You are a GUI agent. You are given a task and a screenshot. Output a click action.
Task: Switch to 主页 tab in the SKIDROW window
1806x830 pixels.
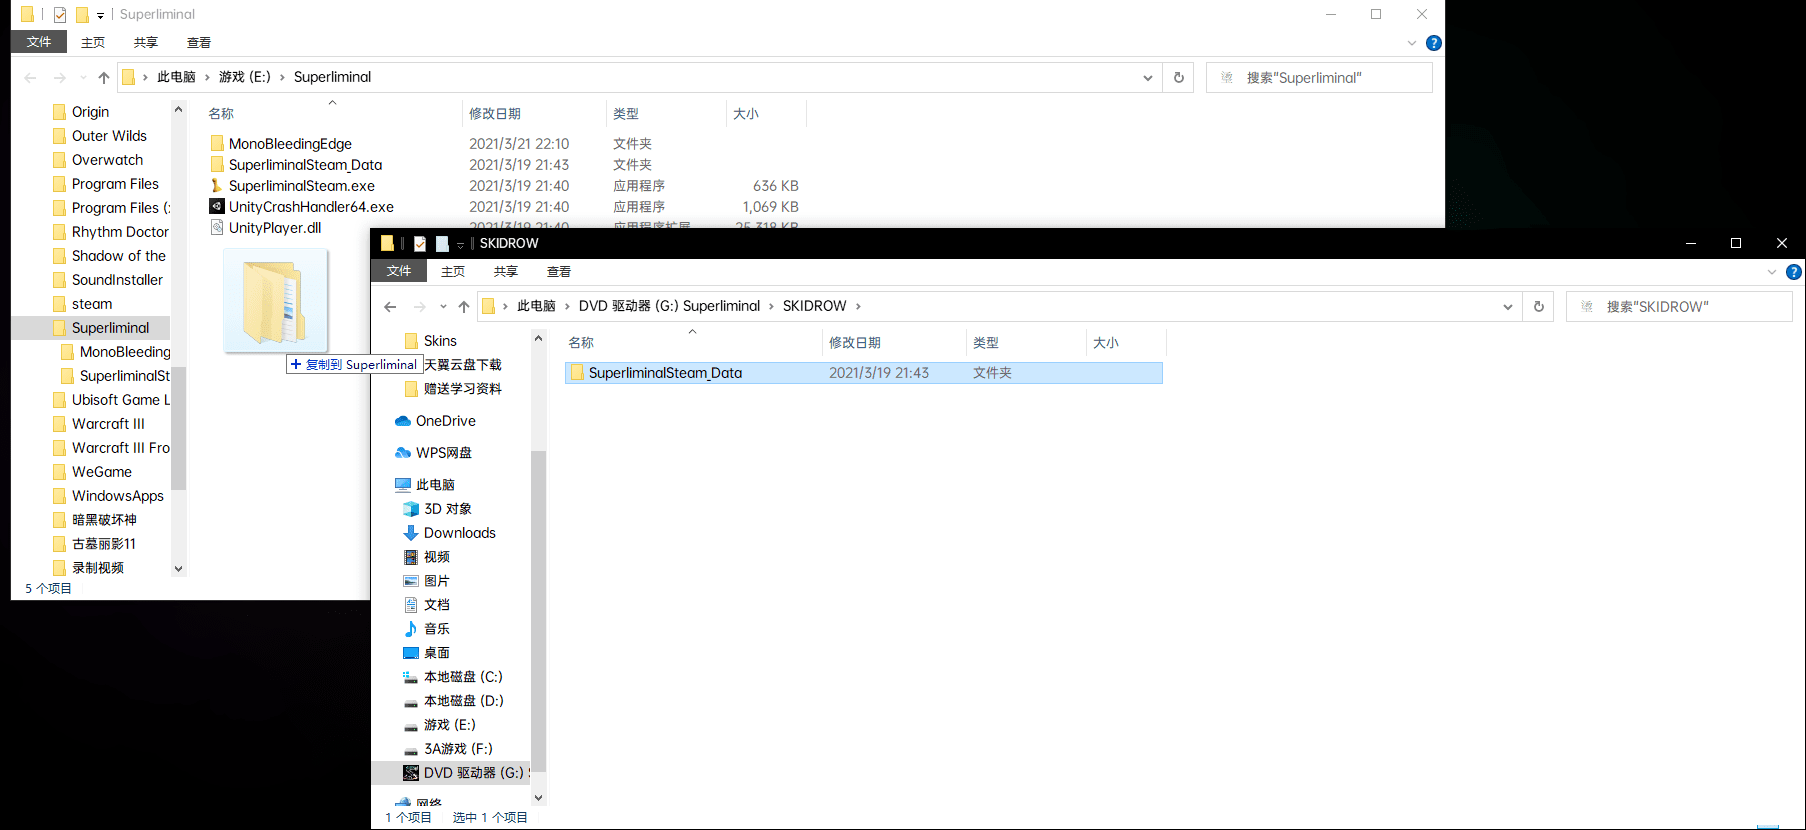click(453, 271)
